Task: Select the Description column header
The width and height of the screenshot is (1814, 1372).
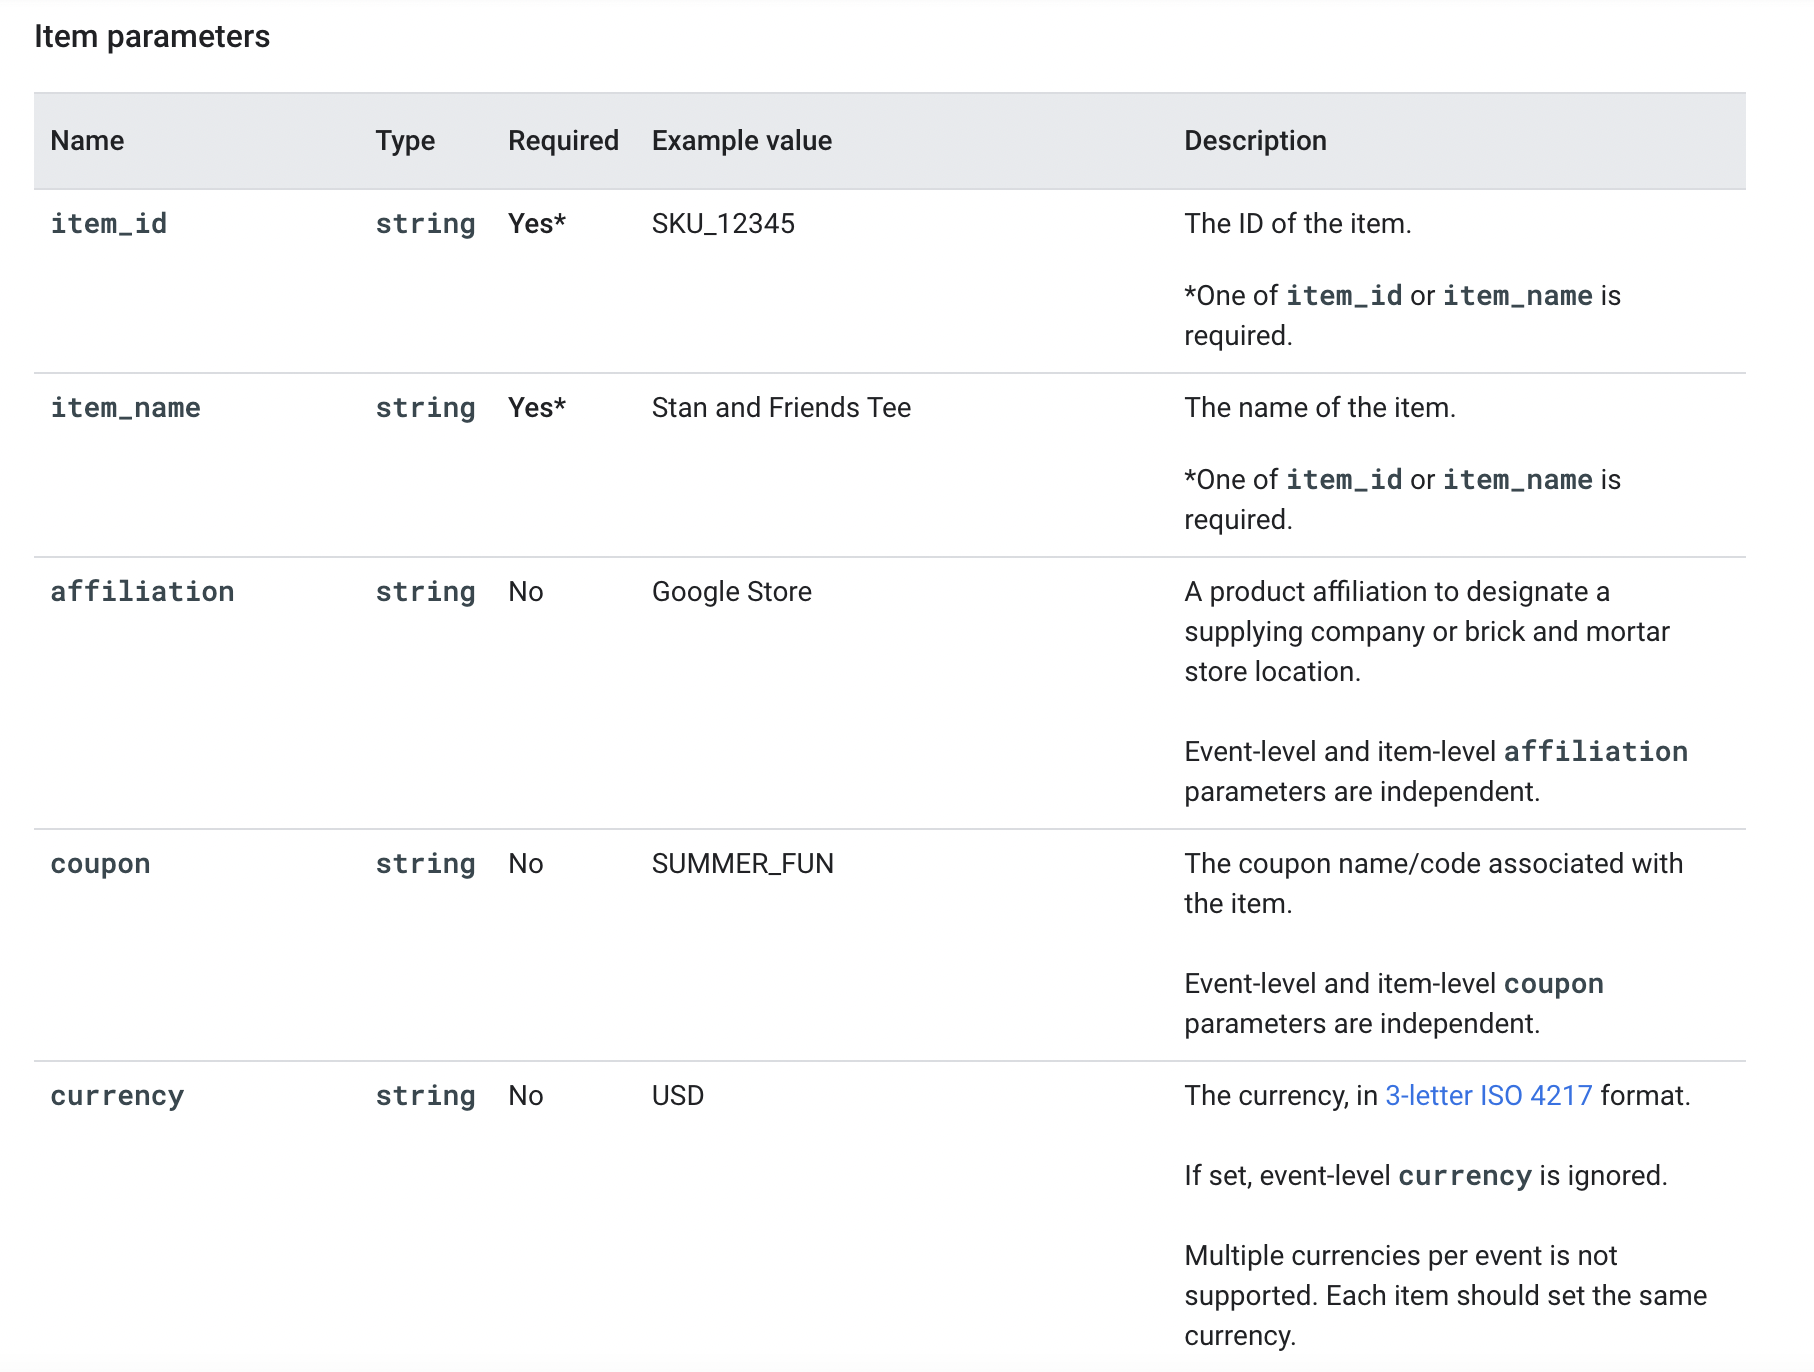Action: (x=1255, y=140)
